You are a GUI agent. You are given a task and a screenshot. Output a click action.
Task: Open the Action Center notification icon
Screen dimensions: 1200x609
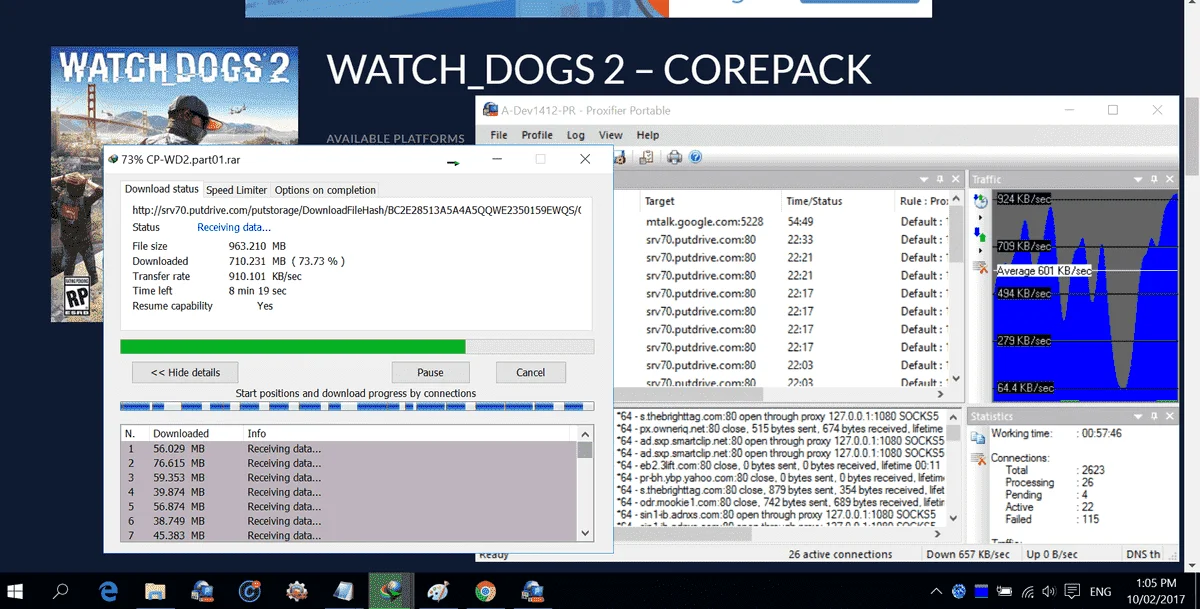coord(1072,591)
